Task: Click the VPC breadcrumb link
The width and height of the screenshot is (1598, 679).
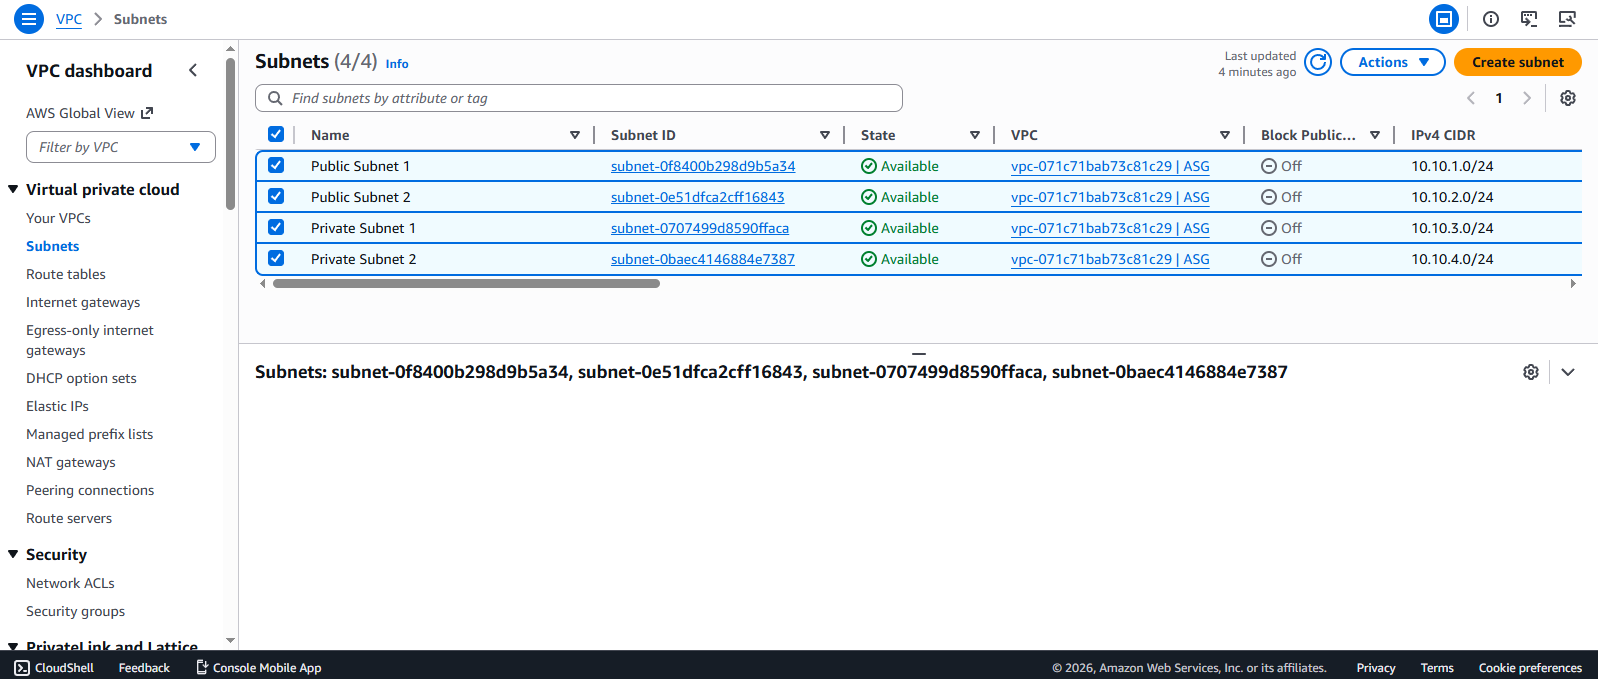Action: [69, 19]
